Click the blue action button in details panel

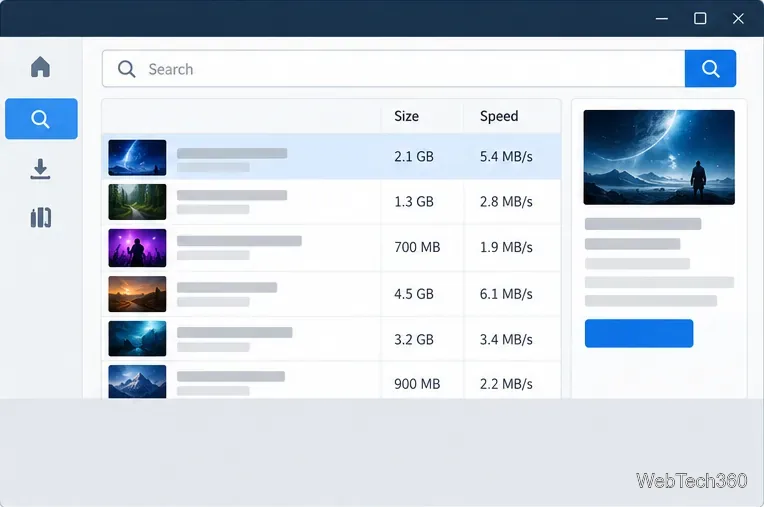pyautogui.click(x=639, y=334)
